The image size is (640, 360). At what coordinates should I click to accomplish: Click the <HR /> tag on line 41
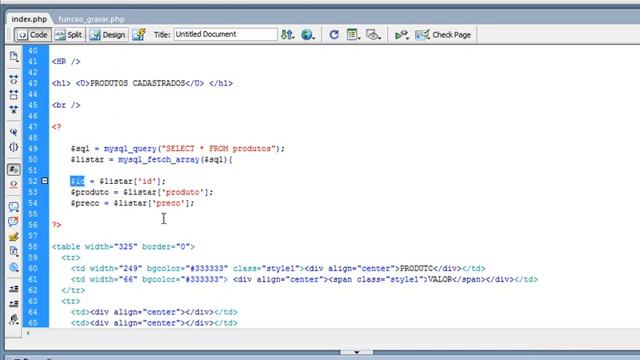click(66, 62)
